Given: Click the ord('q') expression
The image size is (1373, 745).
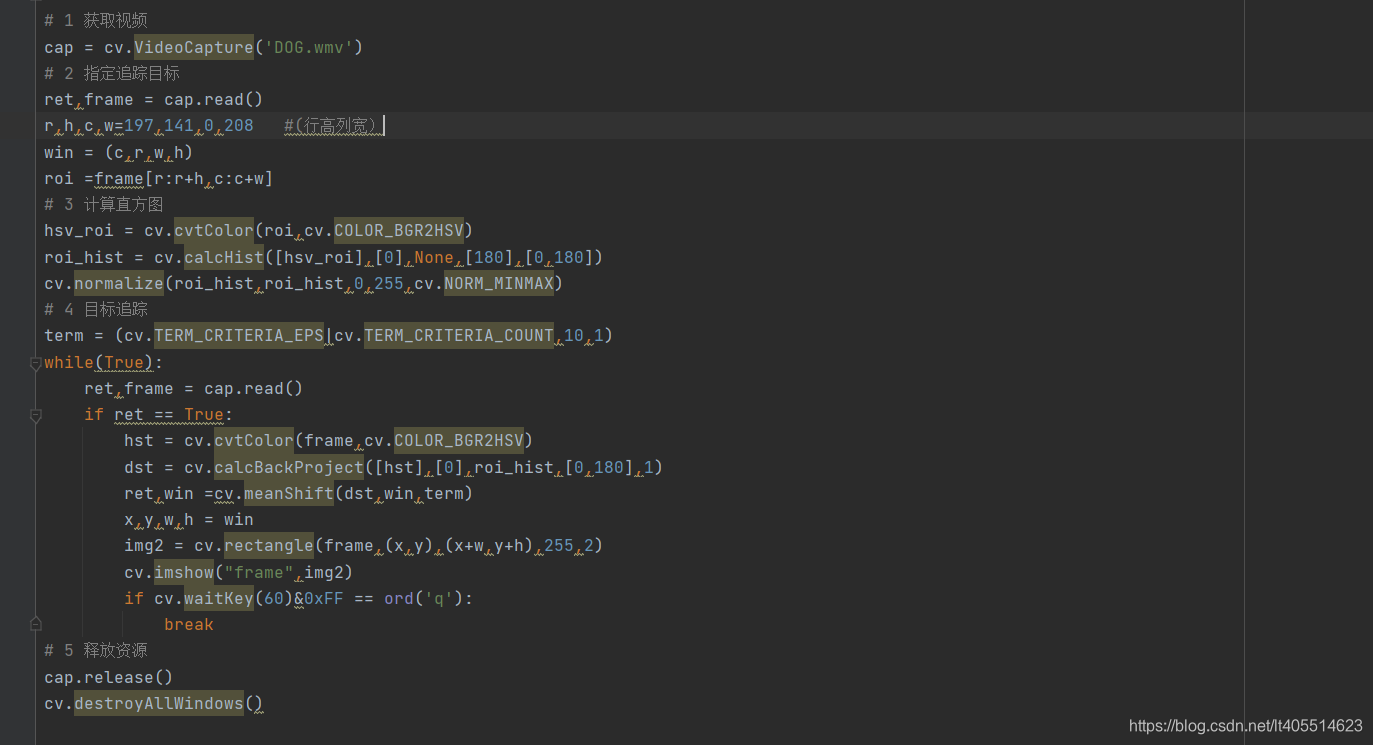Looking at the screenshot, I should [424, 598].
